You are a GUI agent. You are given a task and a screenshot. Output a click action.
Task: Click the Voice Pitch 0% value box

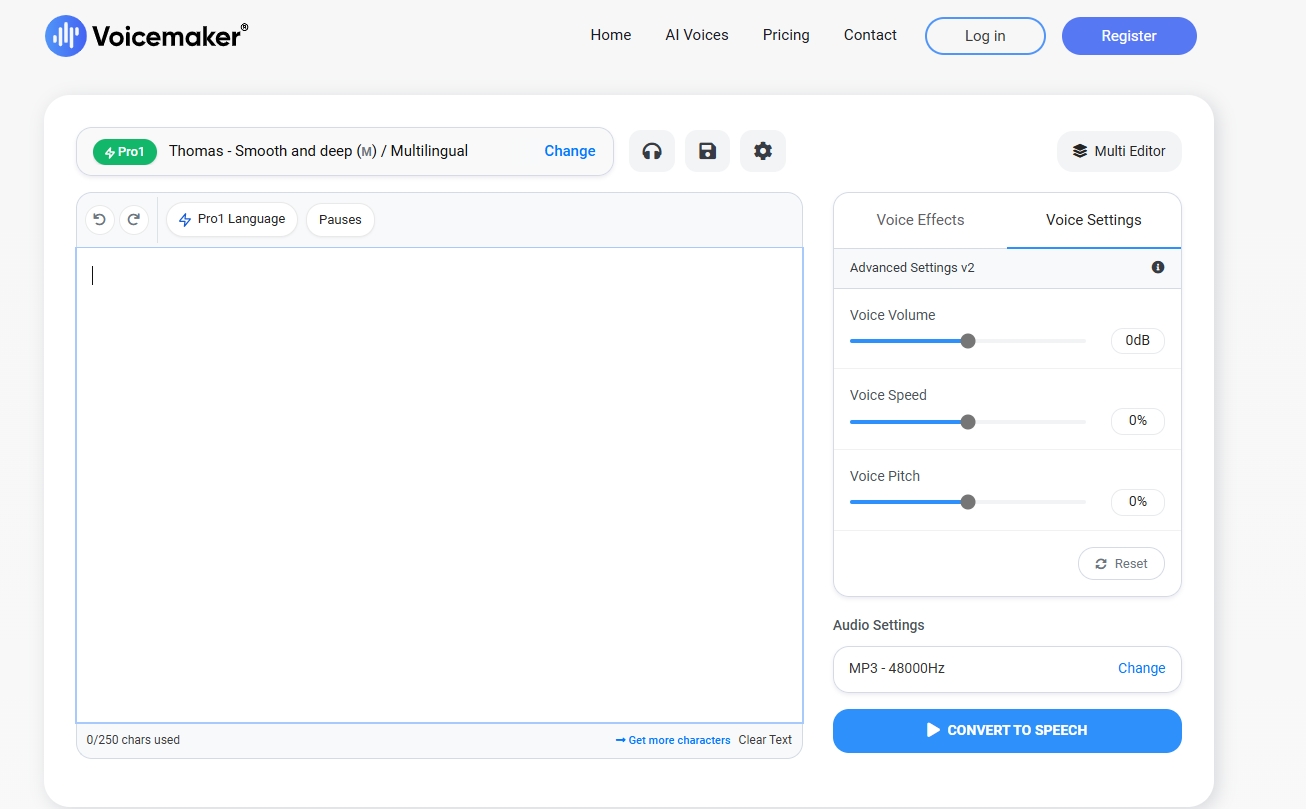click(1138, 502)
